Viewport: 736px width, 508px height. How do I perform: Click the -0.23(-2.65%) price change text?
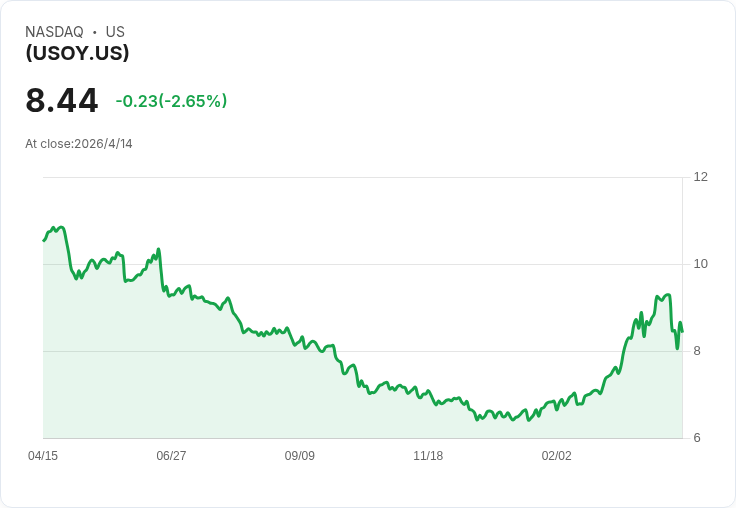tap(171, 101)
